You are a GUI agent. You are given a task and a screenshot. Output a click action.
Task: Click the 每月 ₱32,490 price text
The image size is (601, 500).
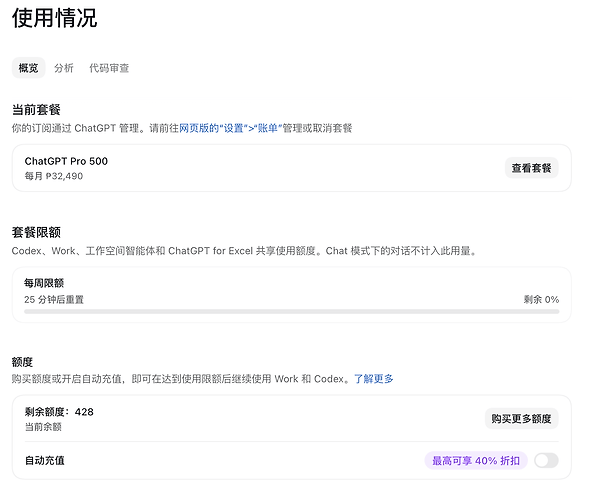[54, 176]
